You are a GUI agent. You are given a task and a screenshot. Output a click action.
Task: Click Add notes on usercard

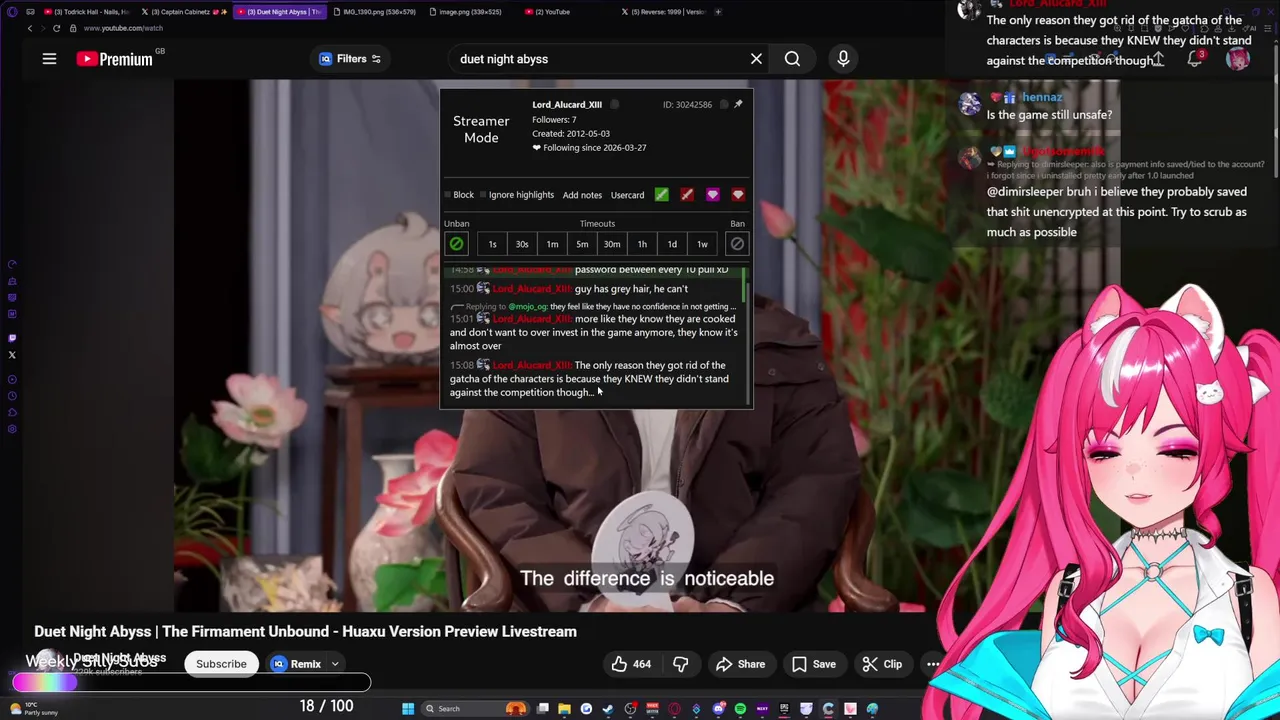click(582, 195)
